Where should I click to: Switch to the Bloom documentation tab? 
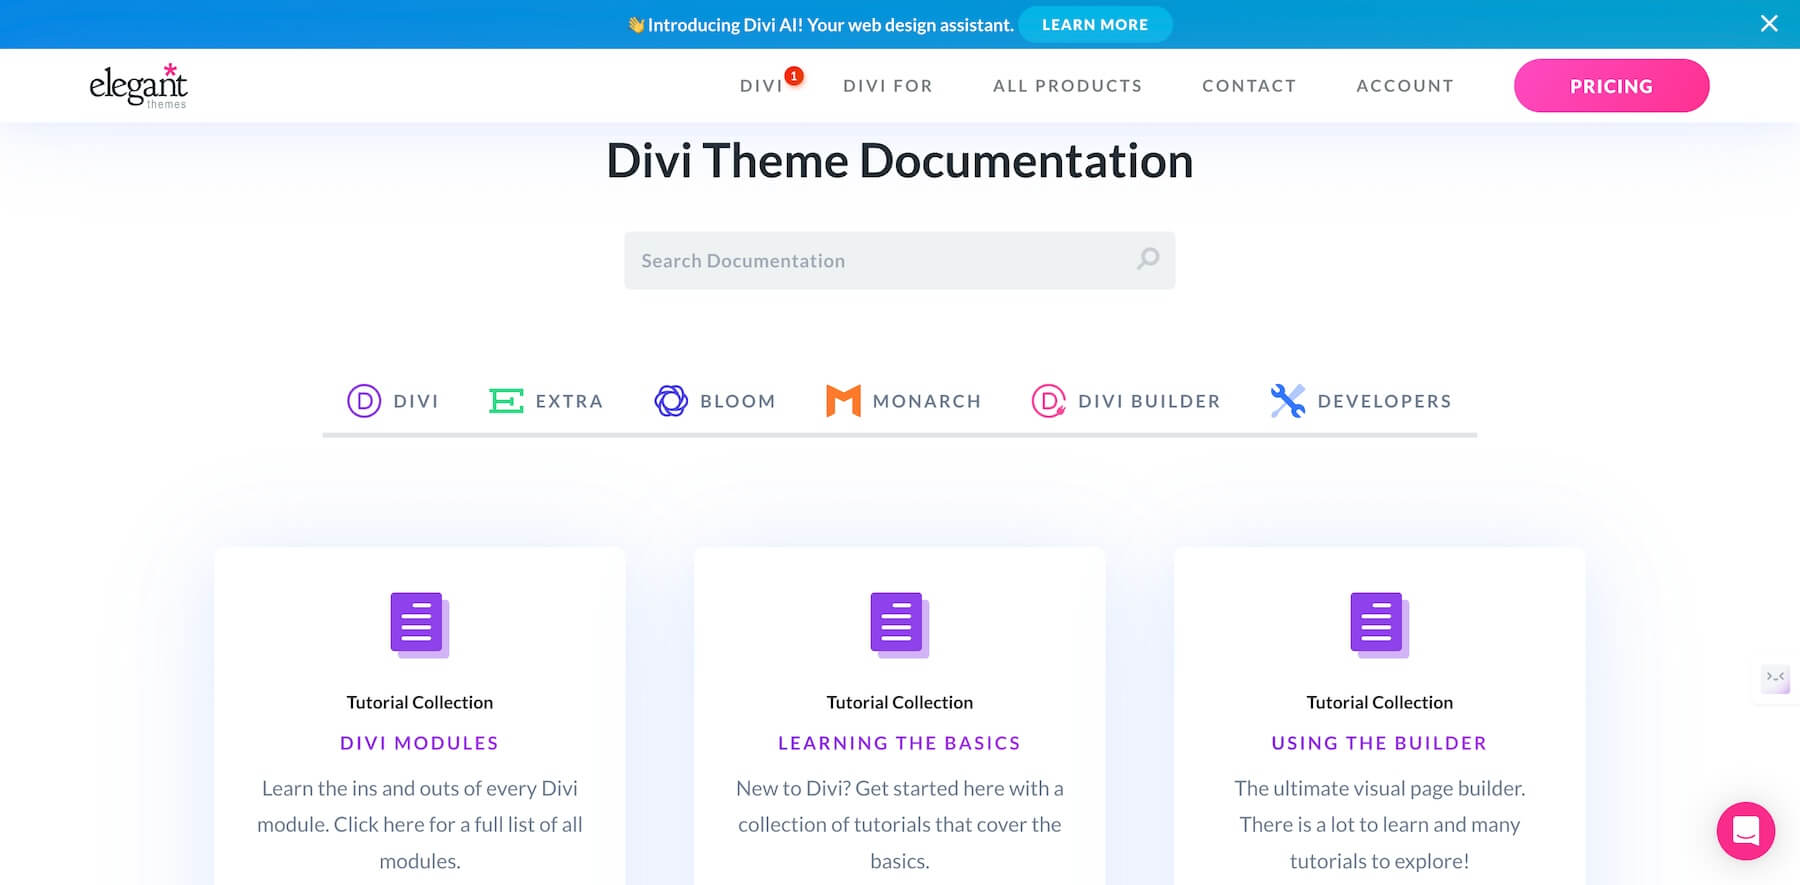coord(714,401)
